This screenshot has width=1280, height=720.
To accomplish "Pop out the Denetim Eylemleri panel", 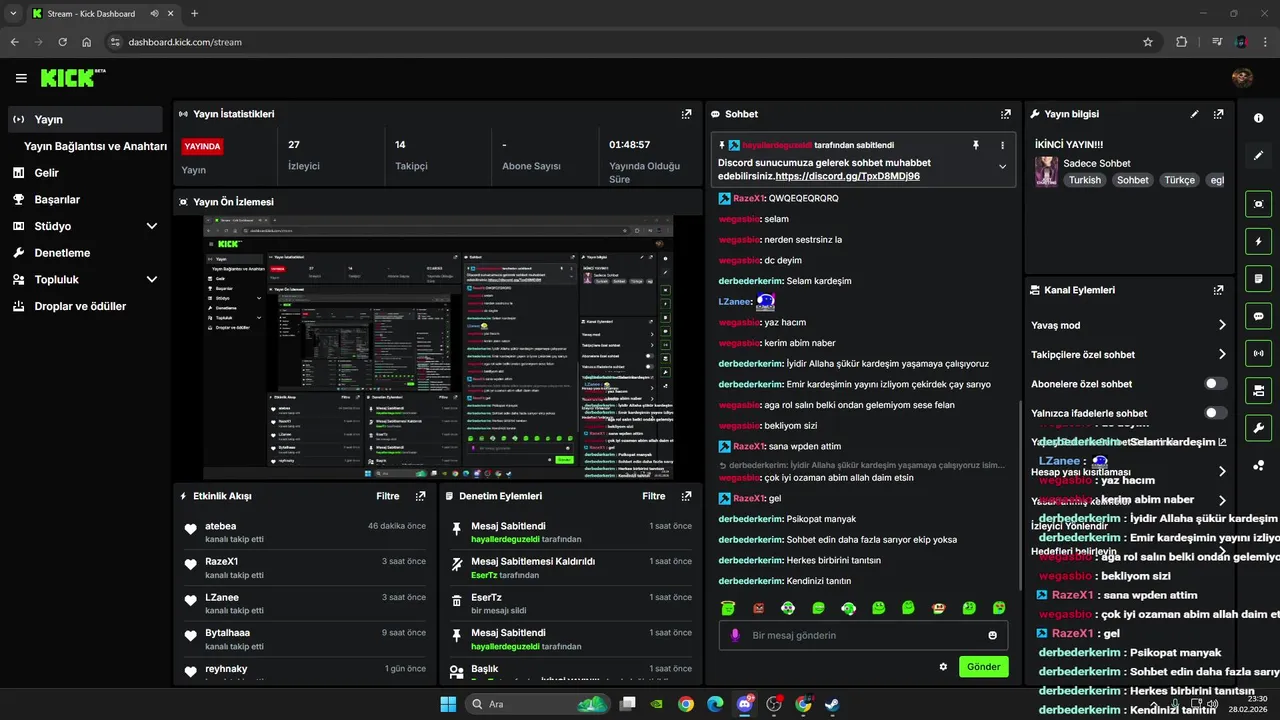I will 686,496.
